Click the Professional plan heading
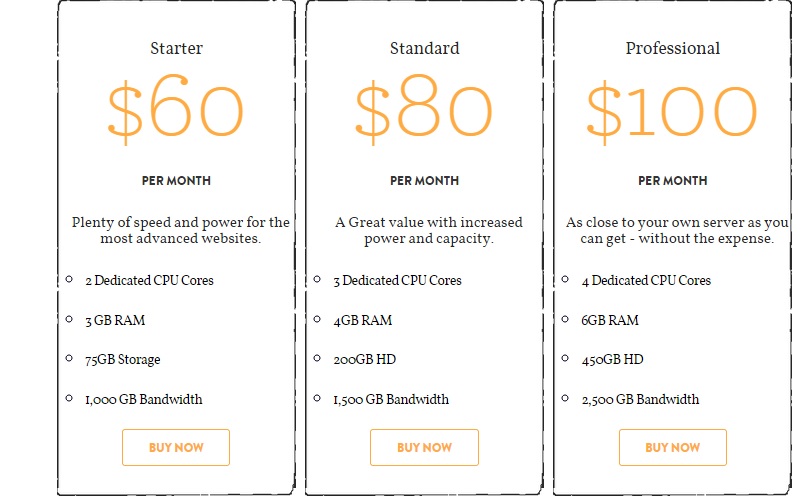Viewport: 807px width, 496px height. [672, 48]
